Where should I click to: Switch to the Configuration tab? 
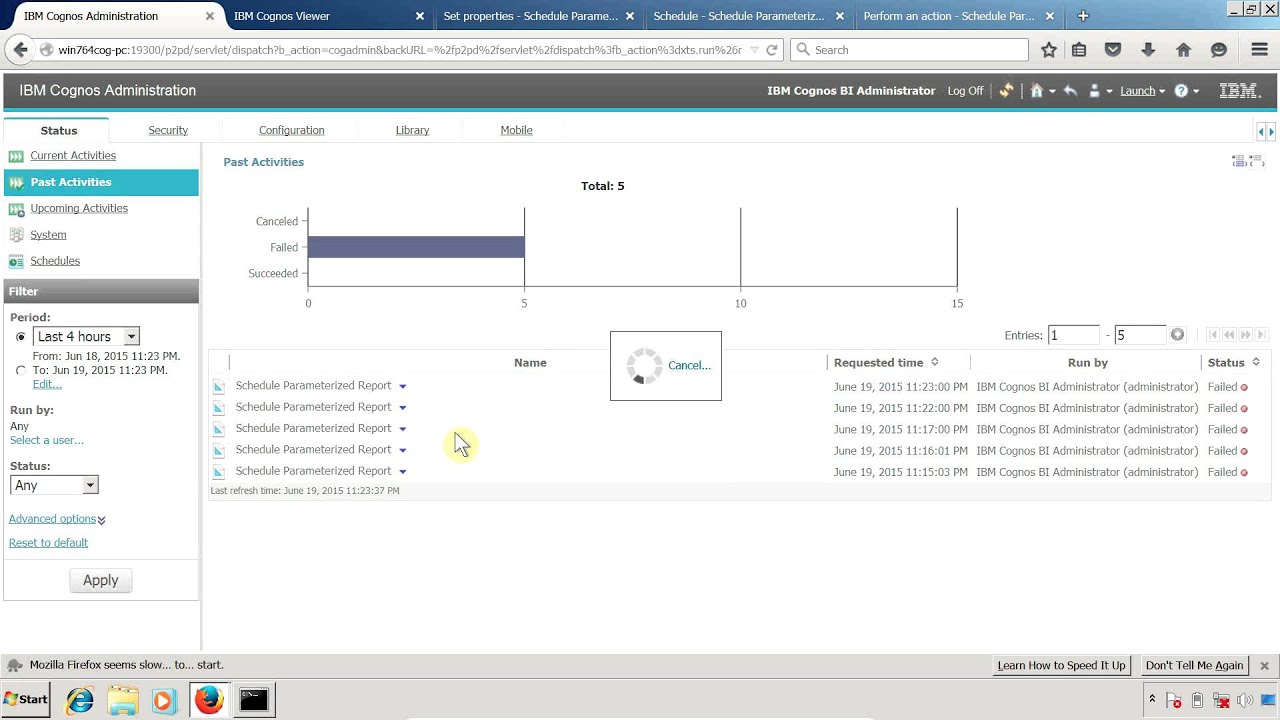pos(291,130)
